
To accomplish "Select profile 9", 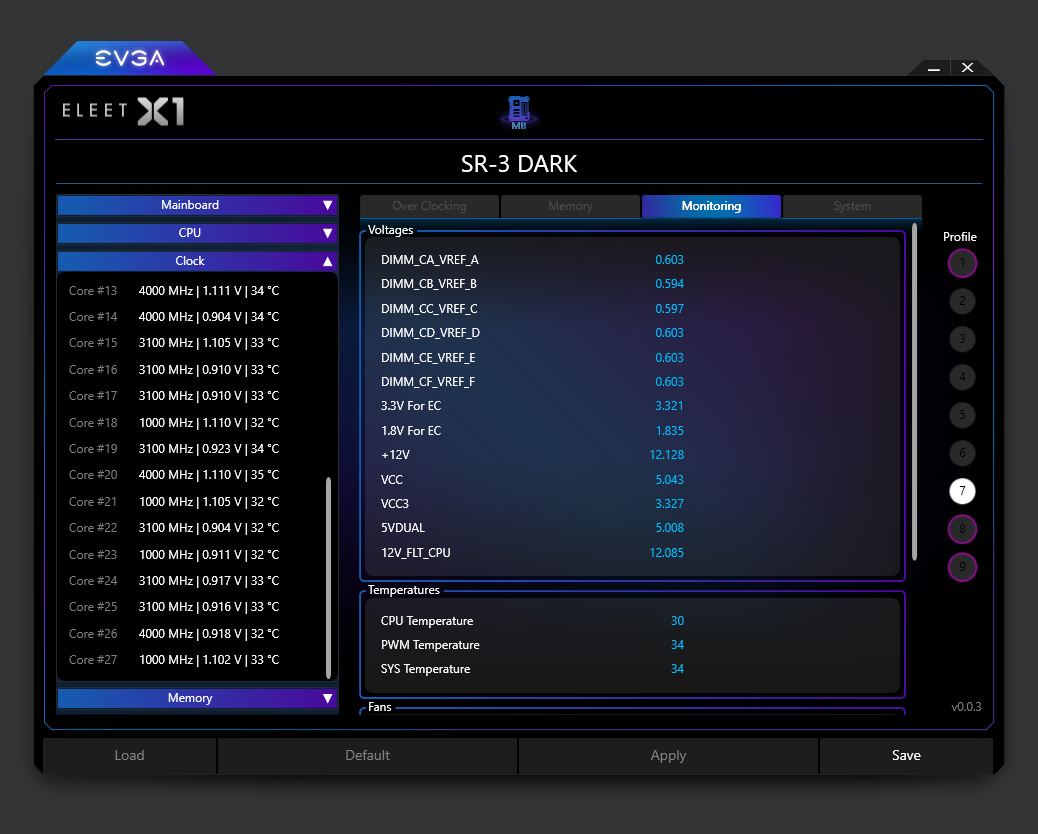I will [x=962, y=567].
